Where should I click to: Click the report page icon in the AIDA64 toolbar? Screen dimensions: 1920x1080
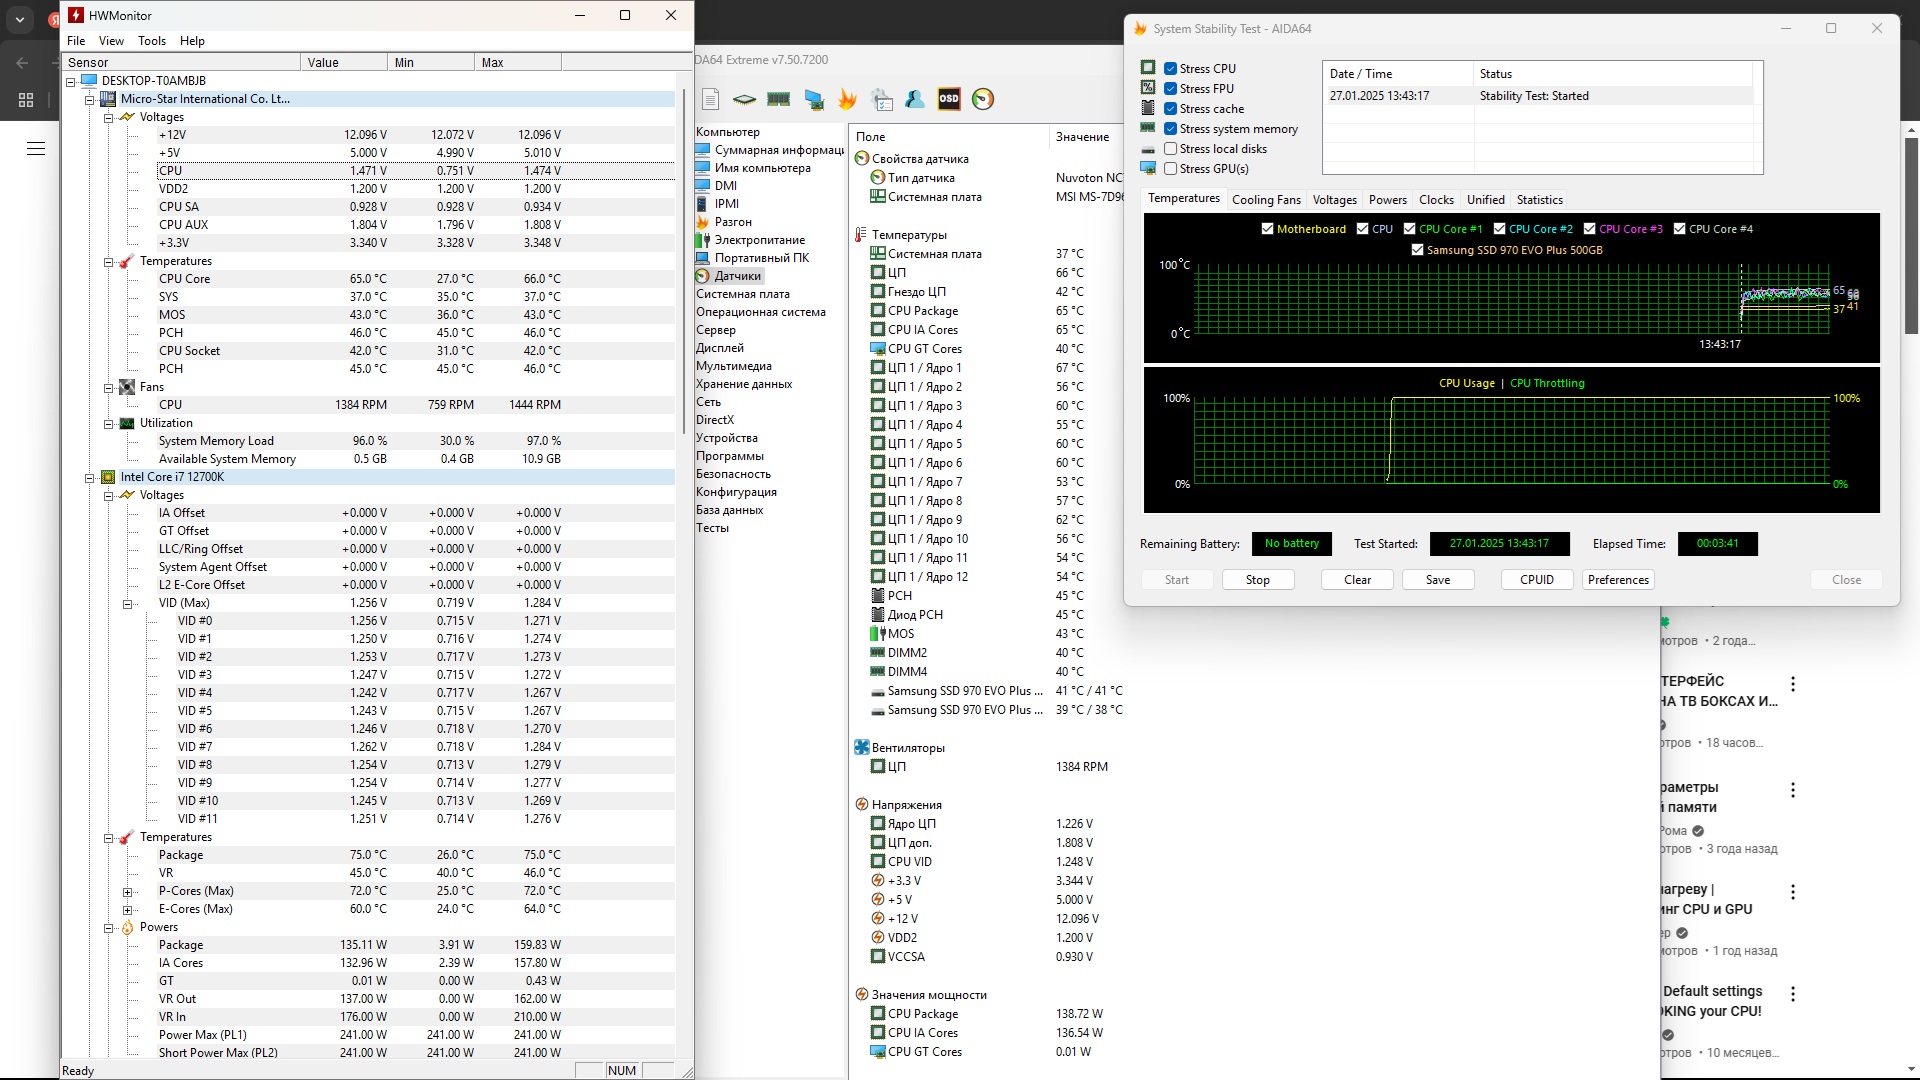tap(710, 98)
